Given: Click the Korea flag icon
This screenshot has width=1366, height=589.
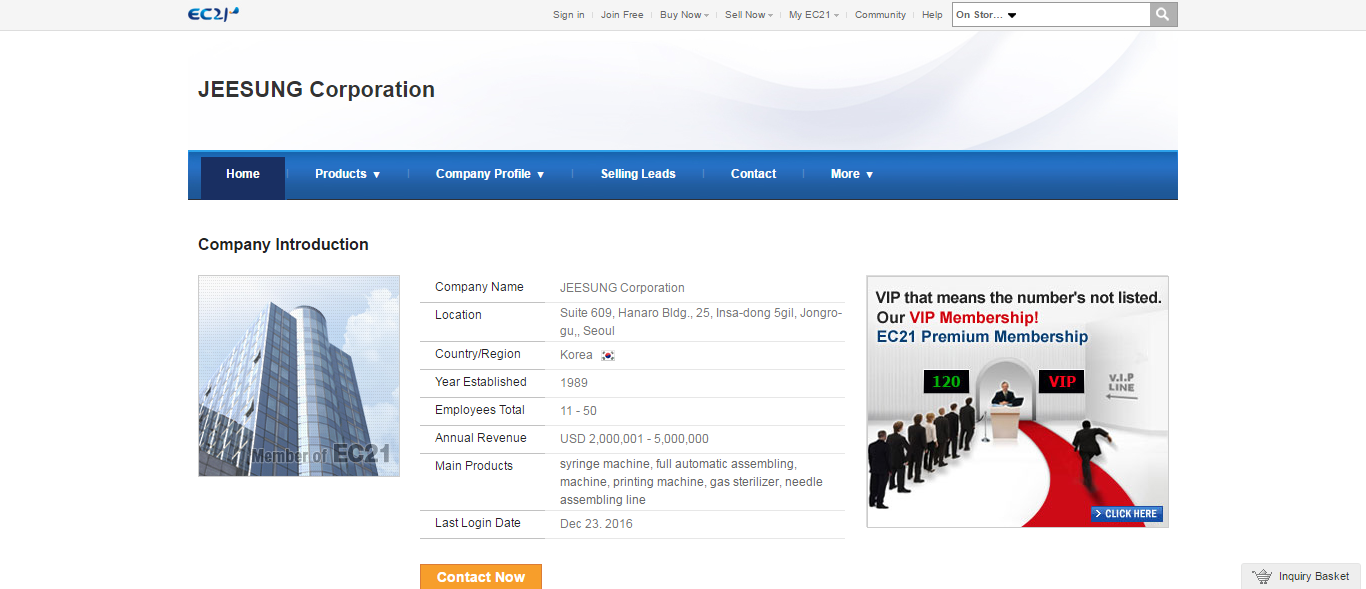Looking at the screenshot, I should (608, 356).
